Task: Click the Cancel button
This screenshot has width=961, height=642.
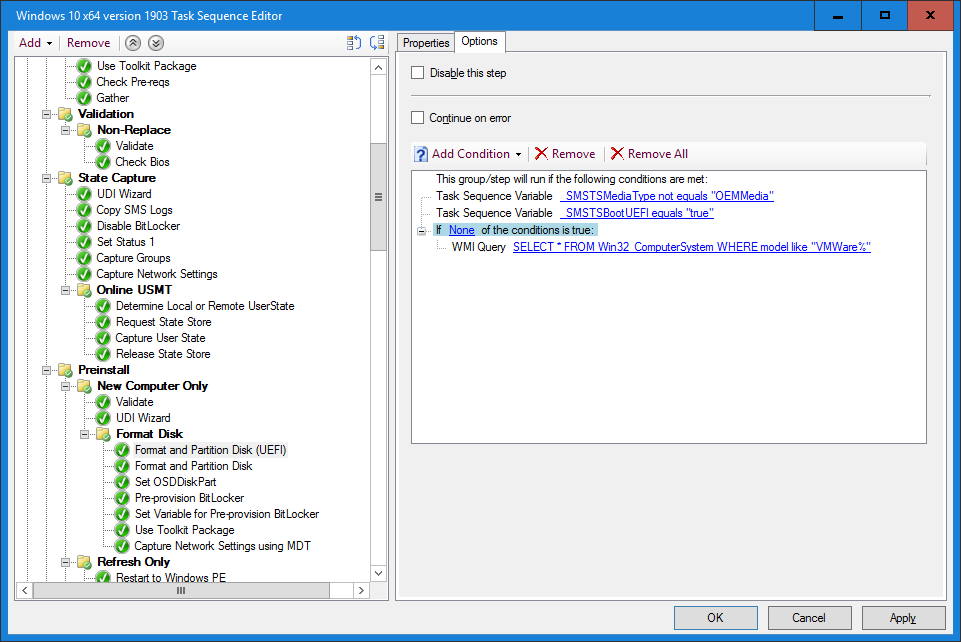Action: tap(809, 617)
